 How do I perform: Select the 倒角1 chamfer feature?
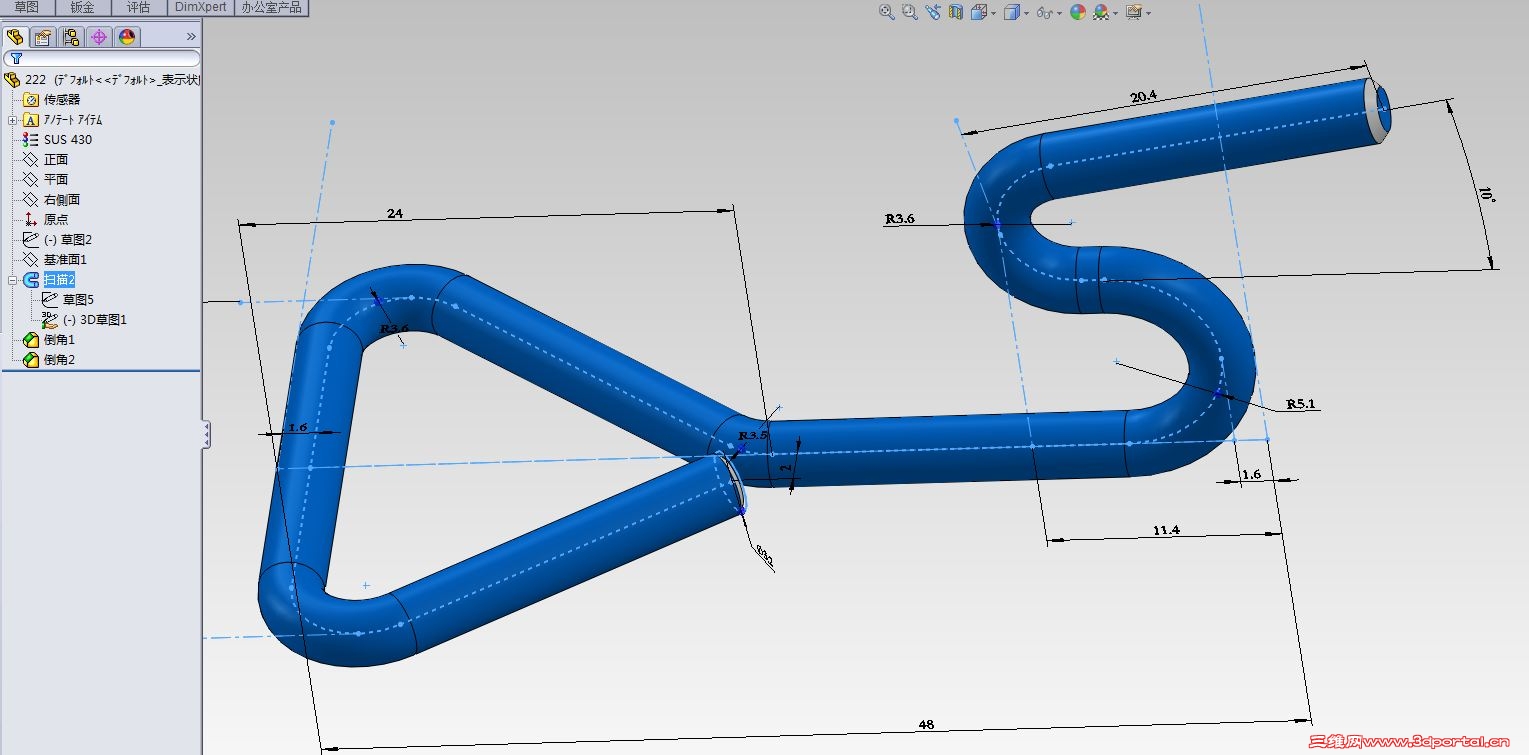pos(49,340)
